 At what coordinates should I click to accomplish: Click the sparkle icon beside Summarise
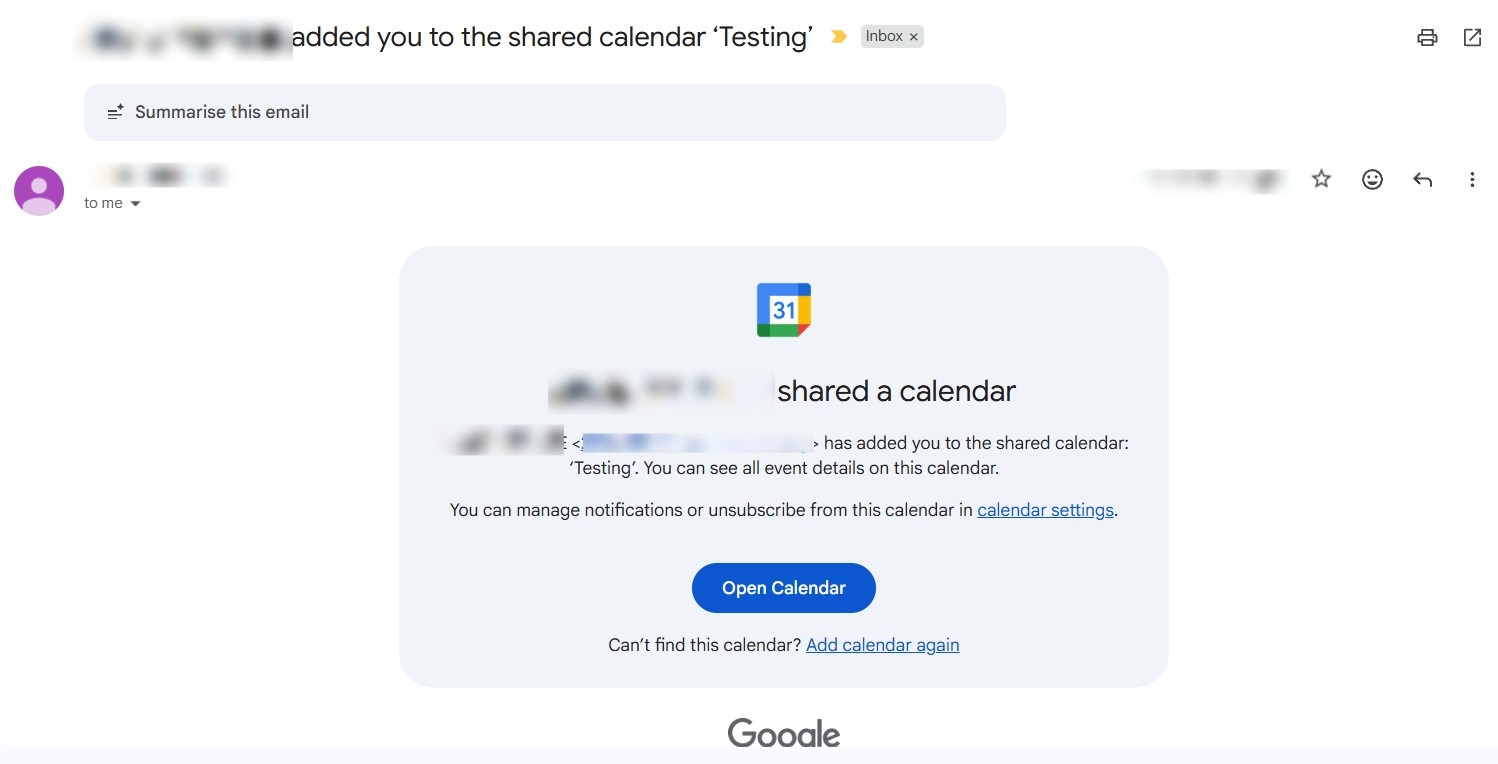(116, 112)
